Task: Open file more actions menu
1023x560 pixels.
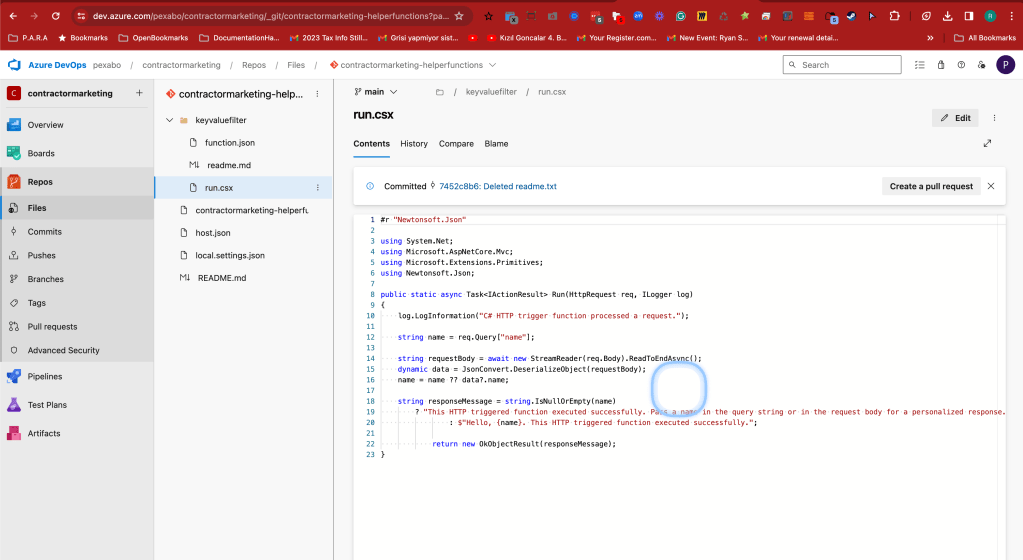Action: [994, 118]
